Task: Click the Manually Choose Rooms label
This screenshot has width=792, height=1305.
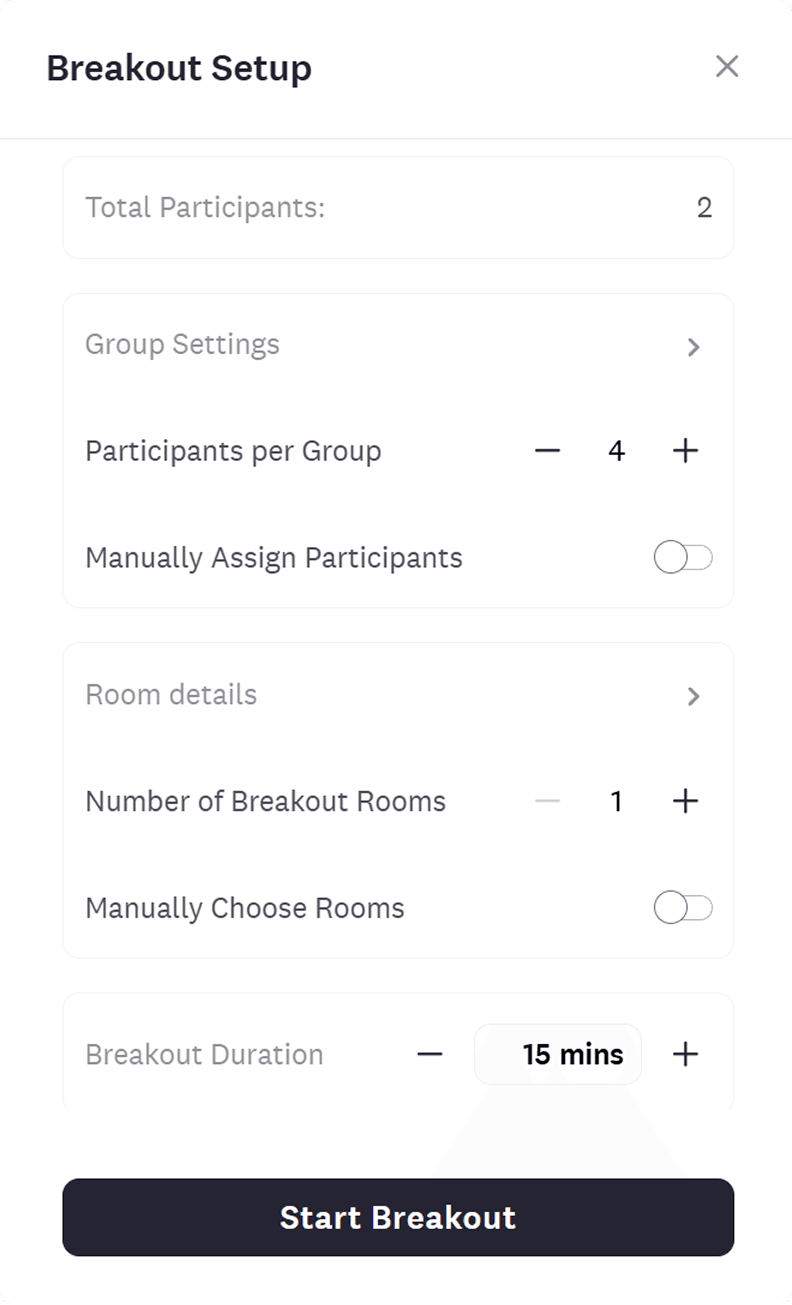Action: point(245,908)
